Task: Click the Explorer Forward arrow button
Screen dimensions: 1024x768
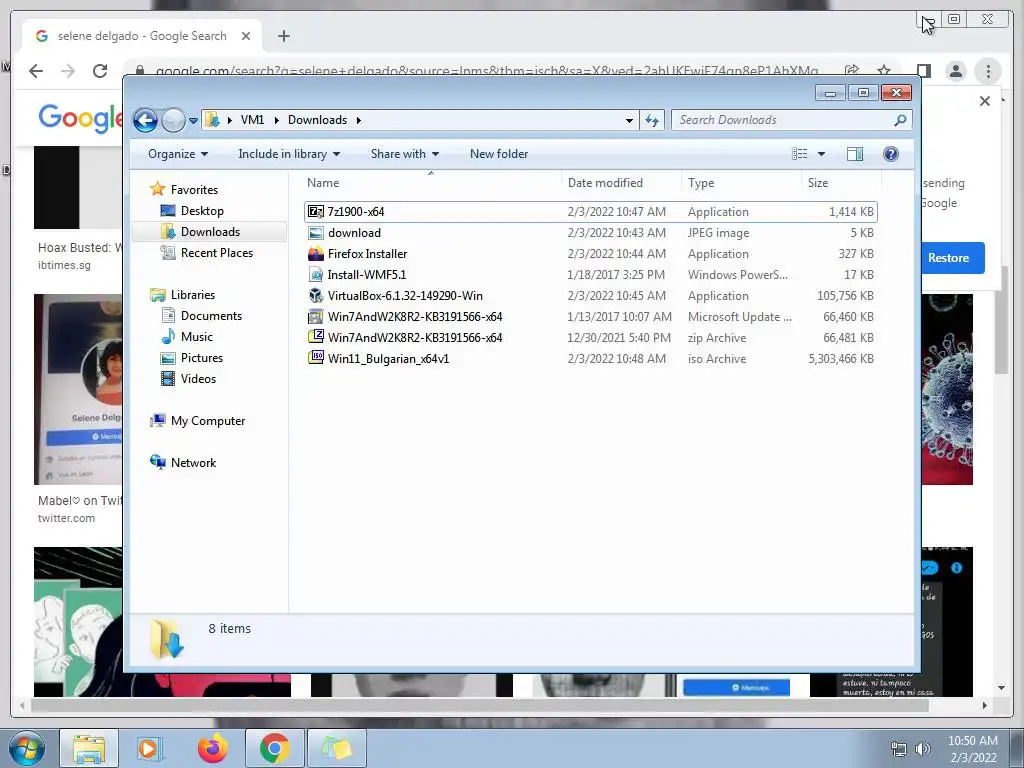Action: (x=173, y=120)
